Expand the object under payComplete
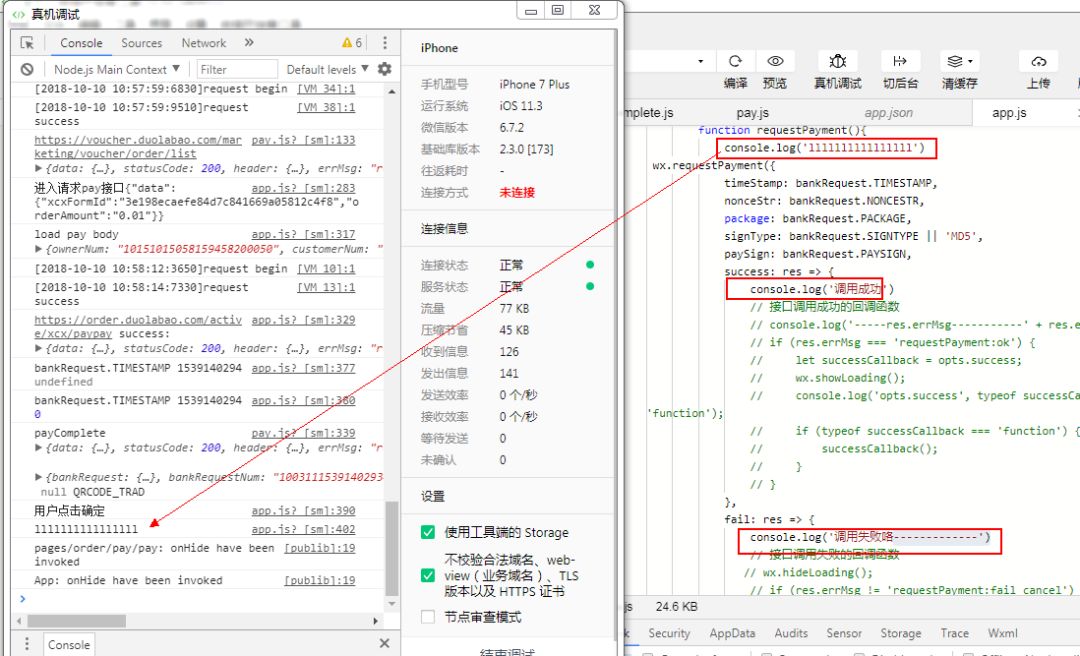 39,448
